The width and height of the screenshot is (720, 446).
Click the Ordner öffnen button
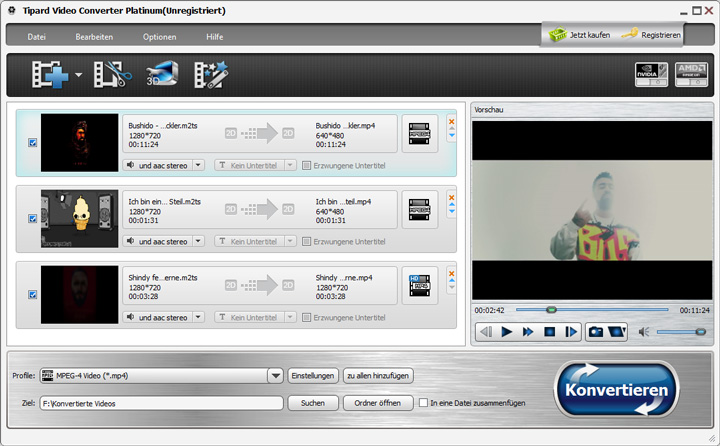coord(378,403)
